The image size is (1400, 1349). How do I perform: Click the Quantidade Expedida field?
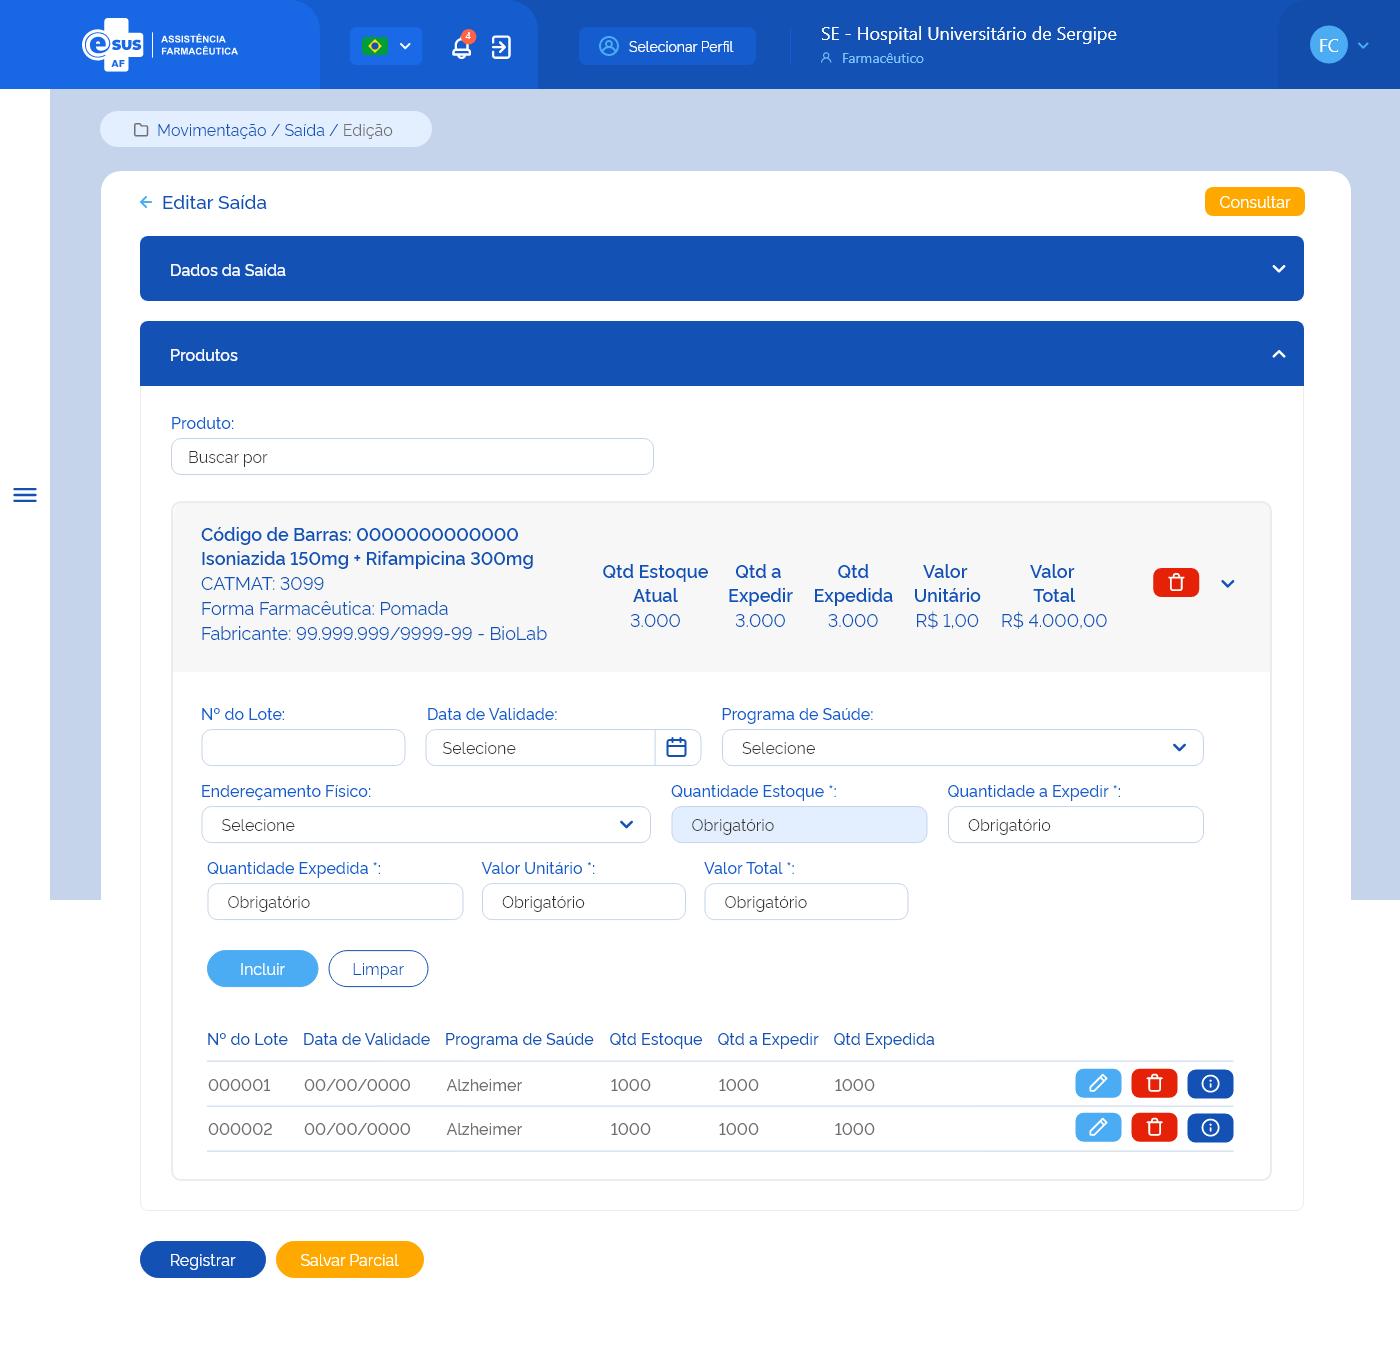(335, 902)
